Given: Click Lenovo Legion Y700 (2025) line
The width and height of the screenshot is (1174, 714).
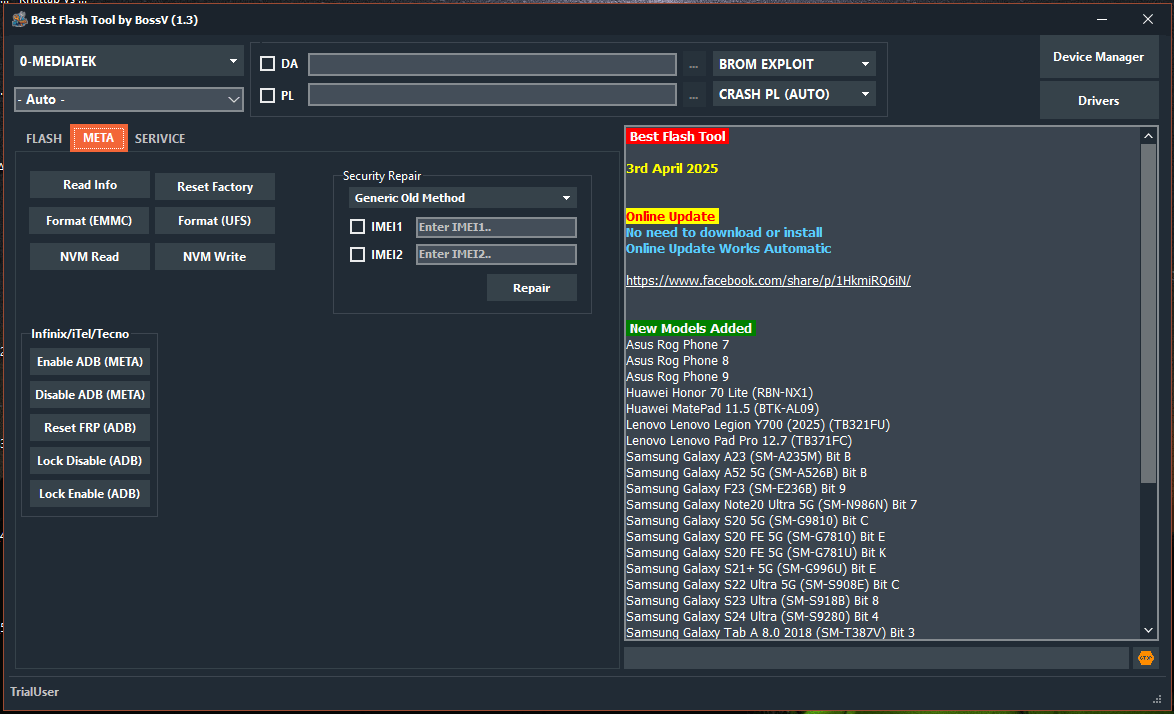Looking at the screenshot, I should (758, 424).
